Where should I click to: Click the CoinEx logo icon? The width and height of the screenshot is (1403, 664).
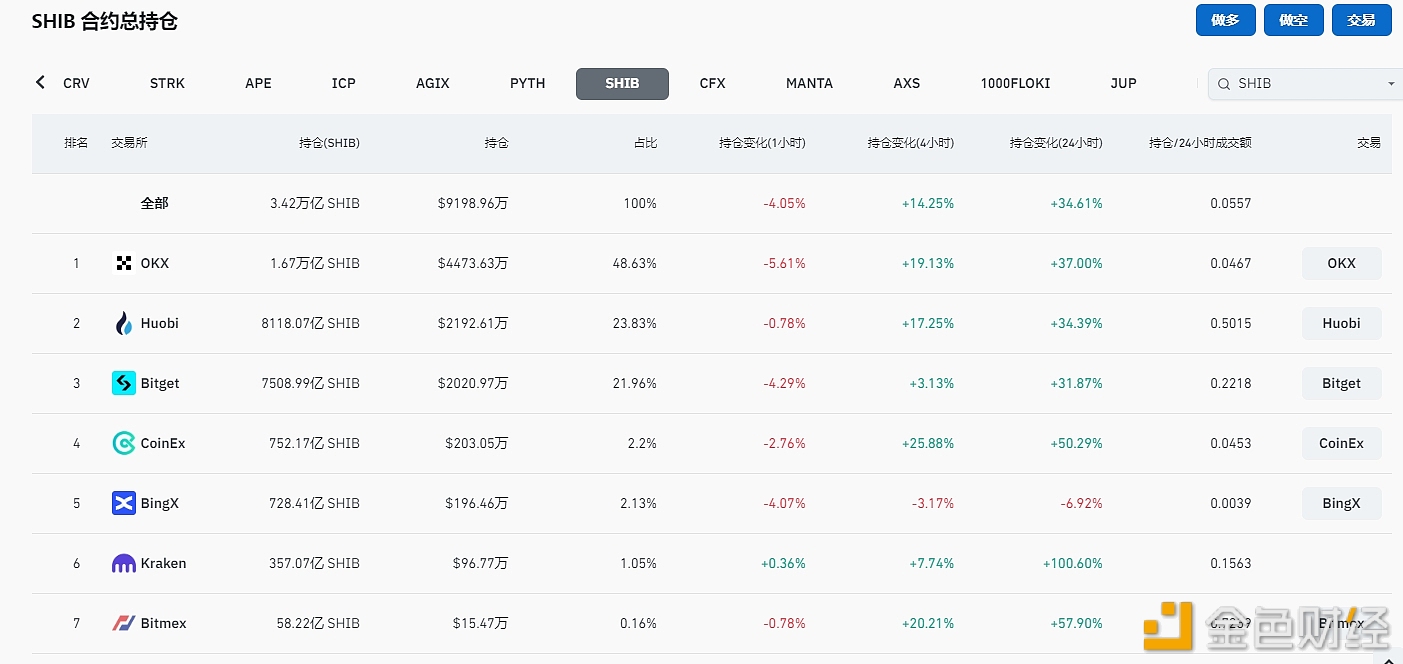pos(124,444)
